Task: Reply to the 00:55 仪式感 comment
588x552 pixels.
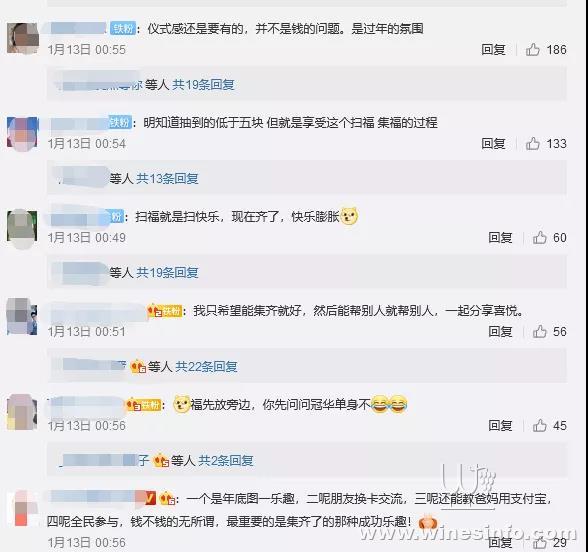Action: point(493,50)
